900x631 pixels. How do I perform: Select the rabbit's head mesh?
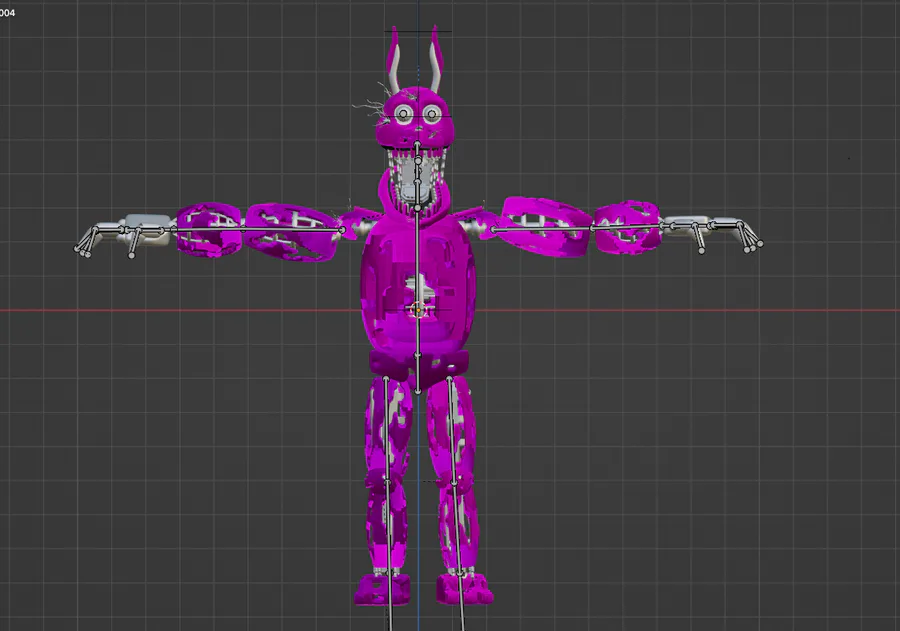tap(414, 119)
